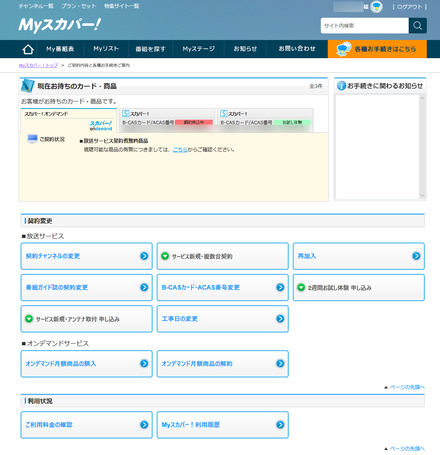
Task: Click the notice panel scroll up arrow
Action: coord(422,98)
